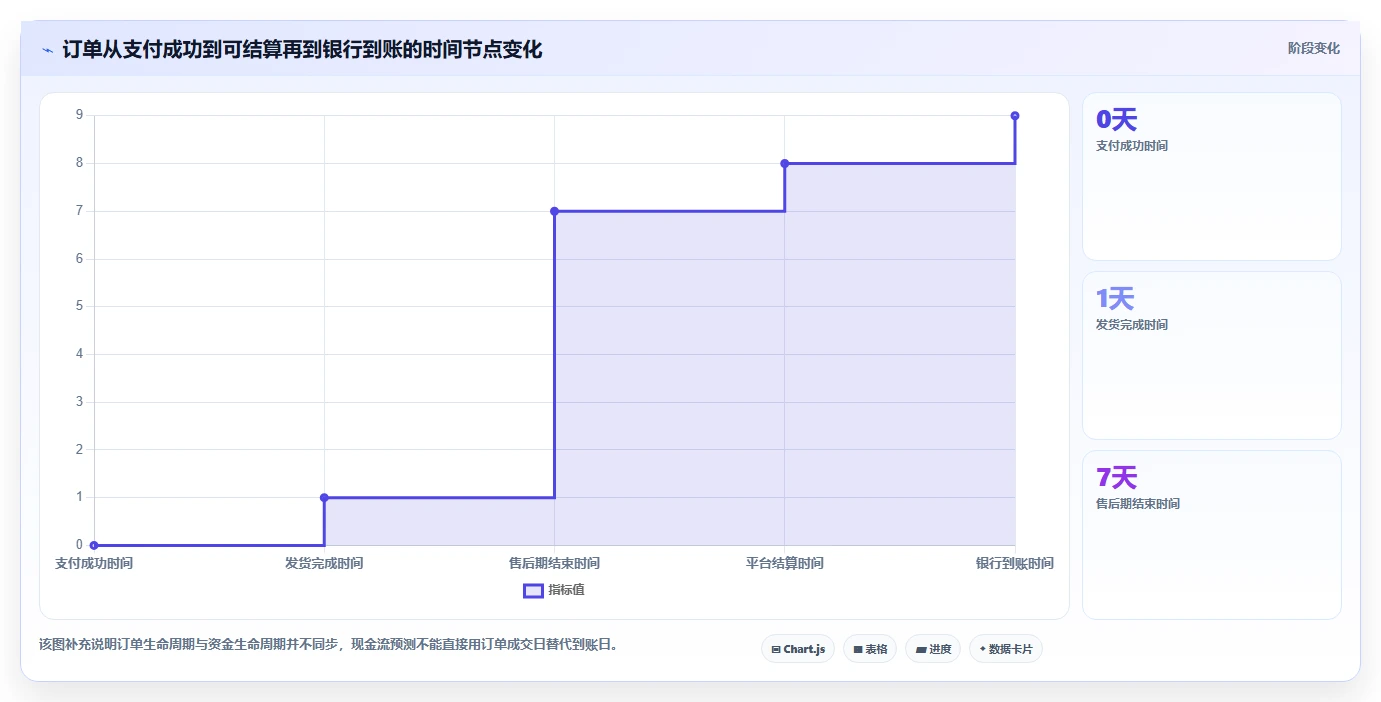
Task: Select the 表格 chip
Action: pos(870,649)
